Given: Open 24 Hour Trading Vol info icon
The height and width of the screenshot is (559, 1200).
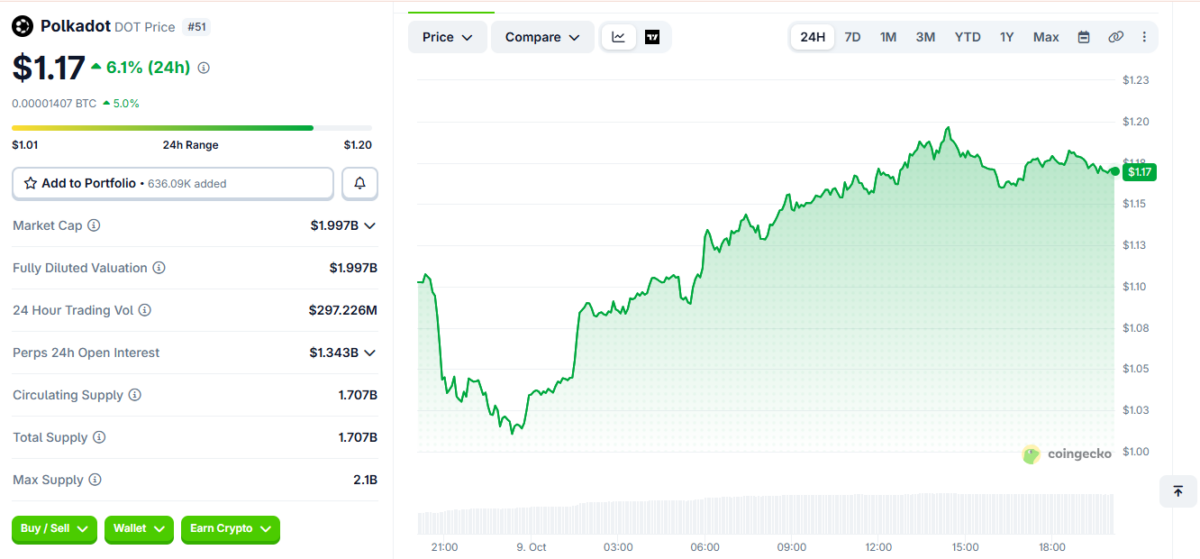Looking at the screenshot, I should pos(145,311).
